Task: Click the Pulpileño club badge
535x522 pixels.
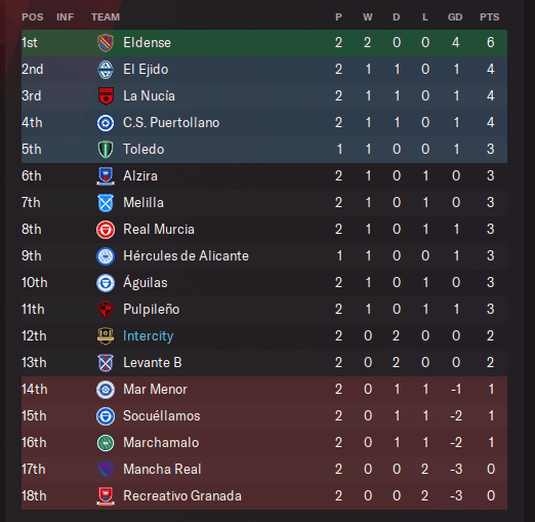Action: tap(105, 309)
